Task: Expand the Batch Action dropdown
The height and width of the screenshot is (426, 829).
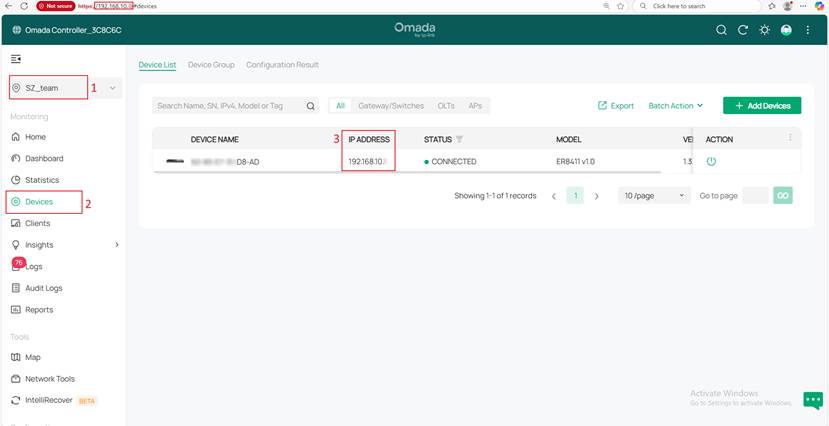Action: point(675,105)
